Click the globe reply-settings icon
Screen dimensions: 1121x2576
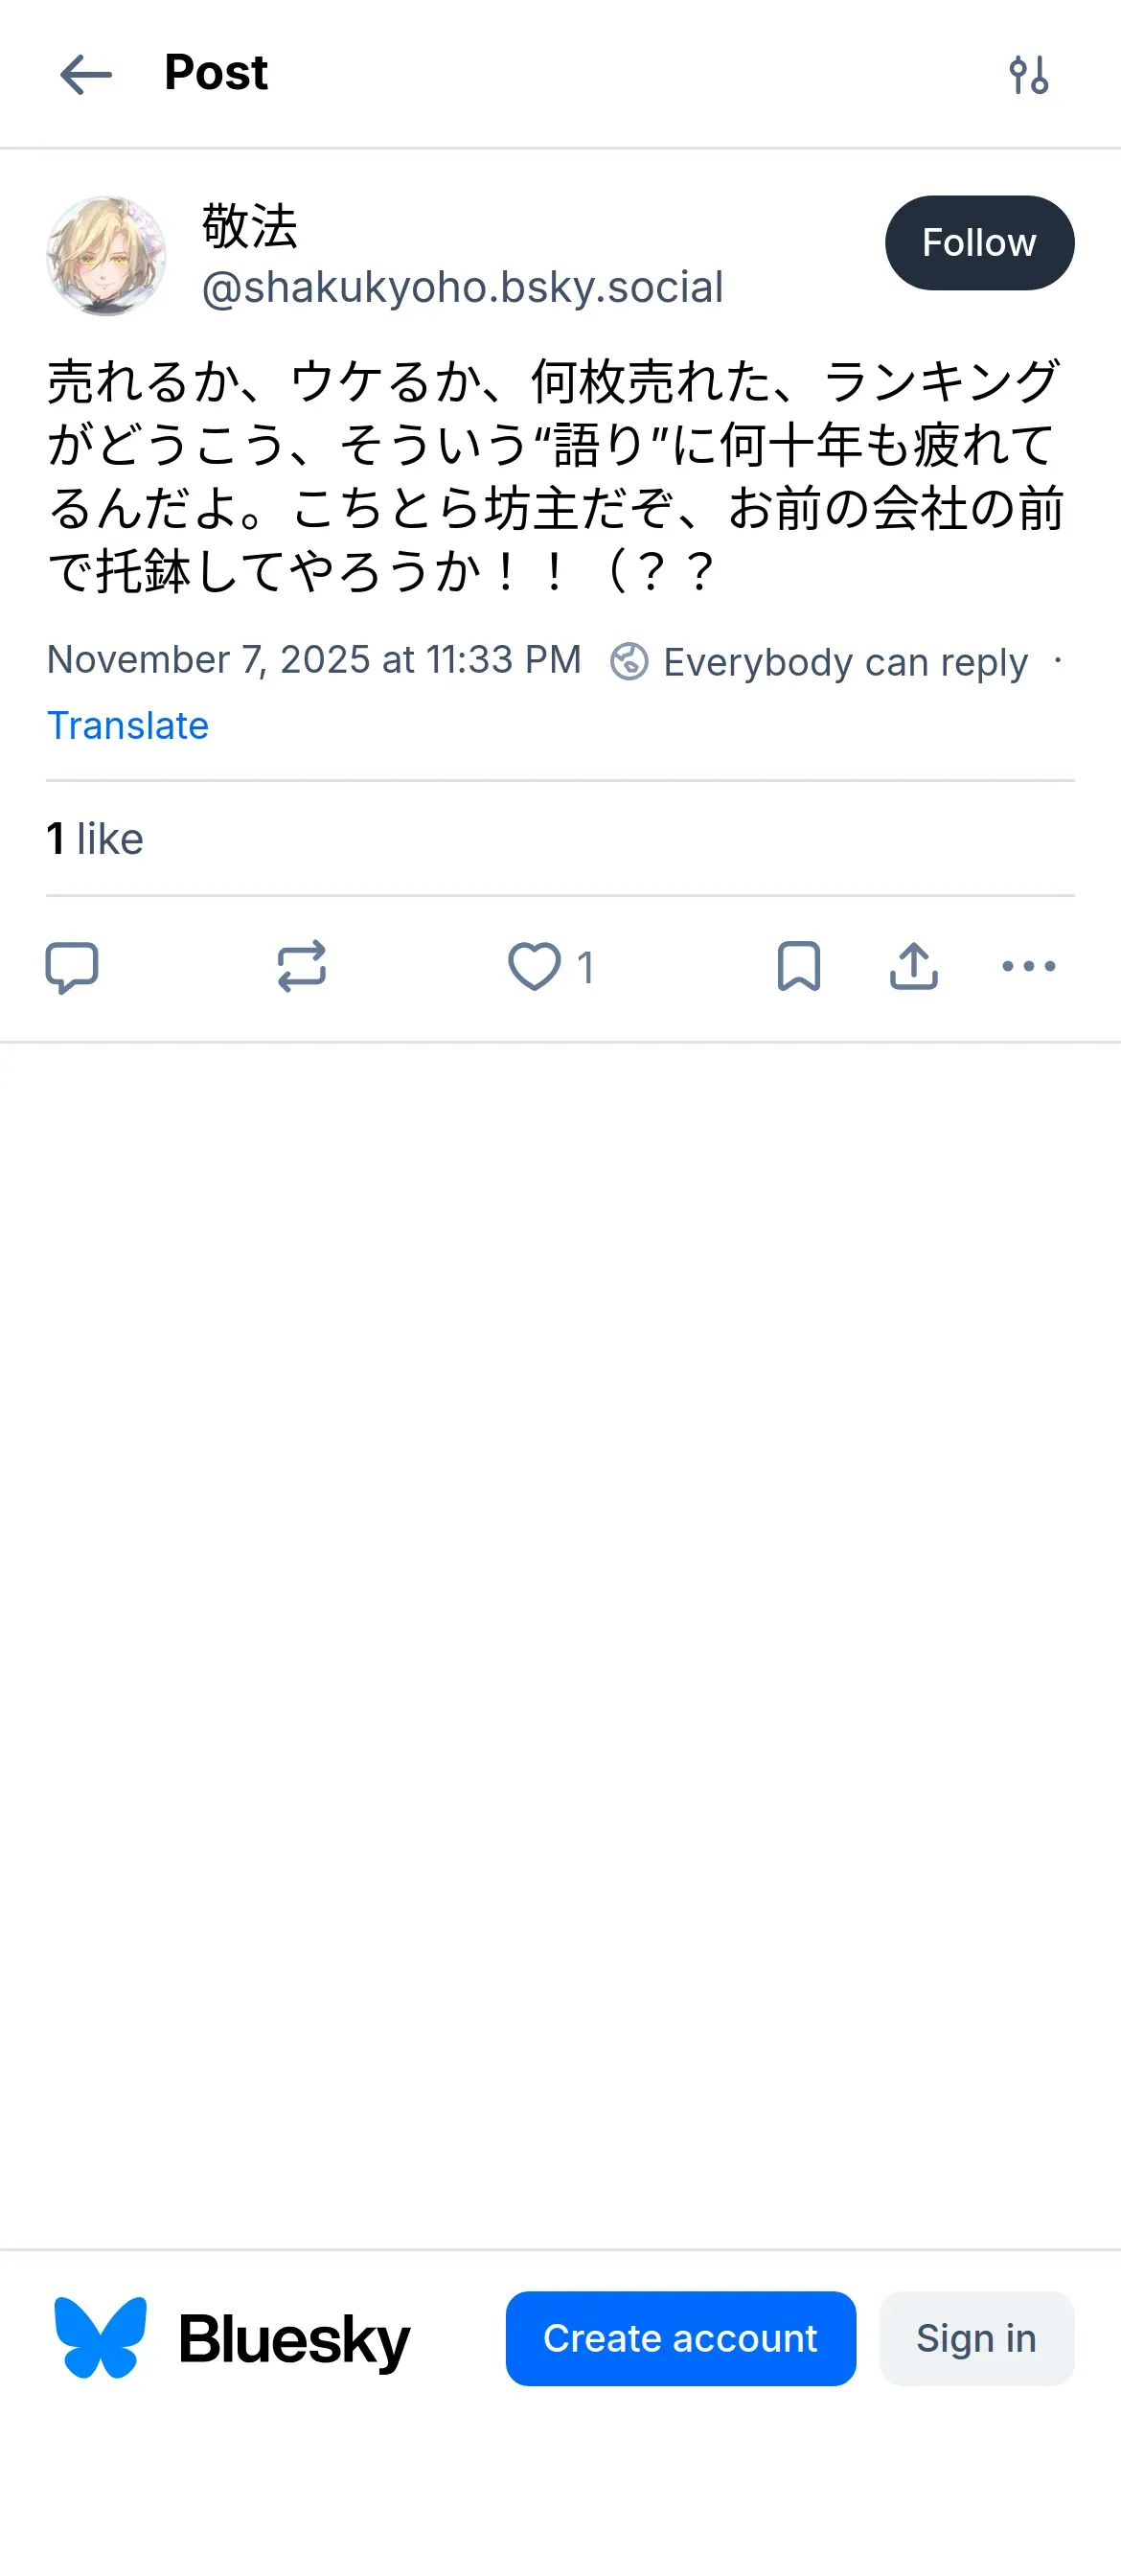[x=629, y=662]
